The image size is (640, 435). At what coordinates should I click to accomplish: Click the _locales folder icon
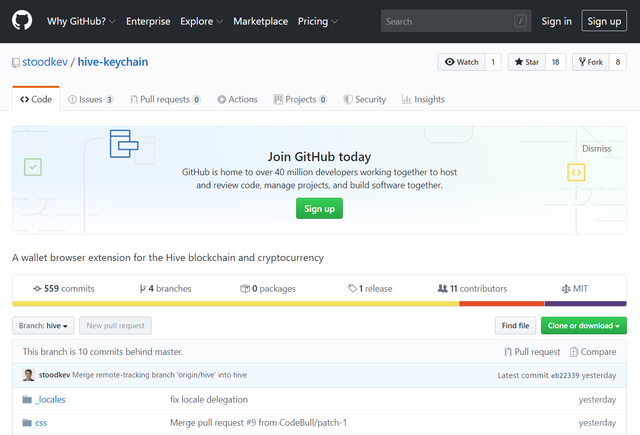coord(27,399)
